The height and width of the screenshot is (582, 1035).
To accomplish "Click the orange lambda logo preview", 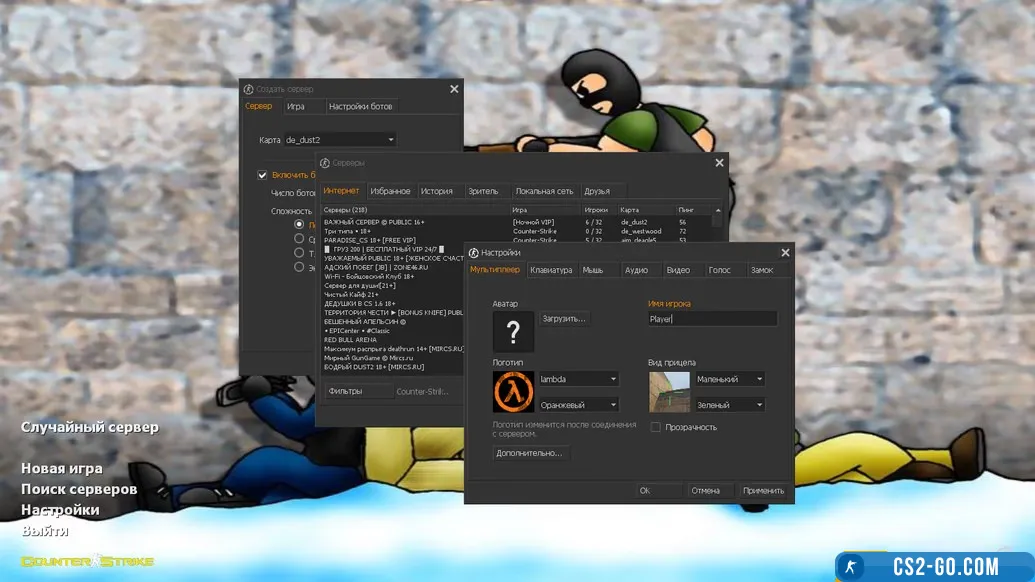I will 513,391.
